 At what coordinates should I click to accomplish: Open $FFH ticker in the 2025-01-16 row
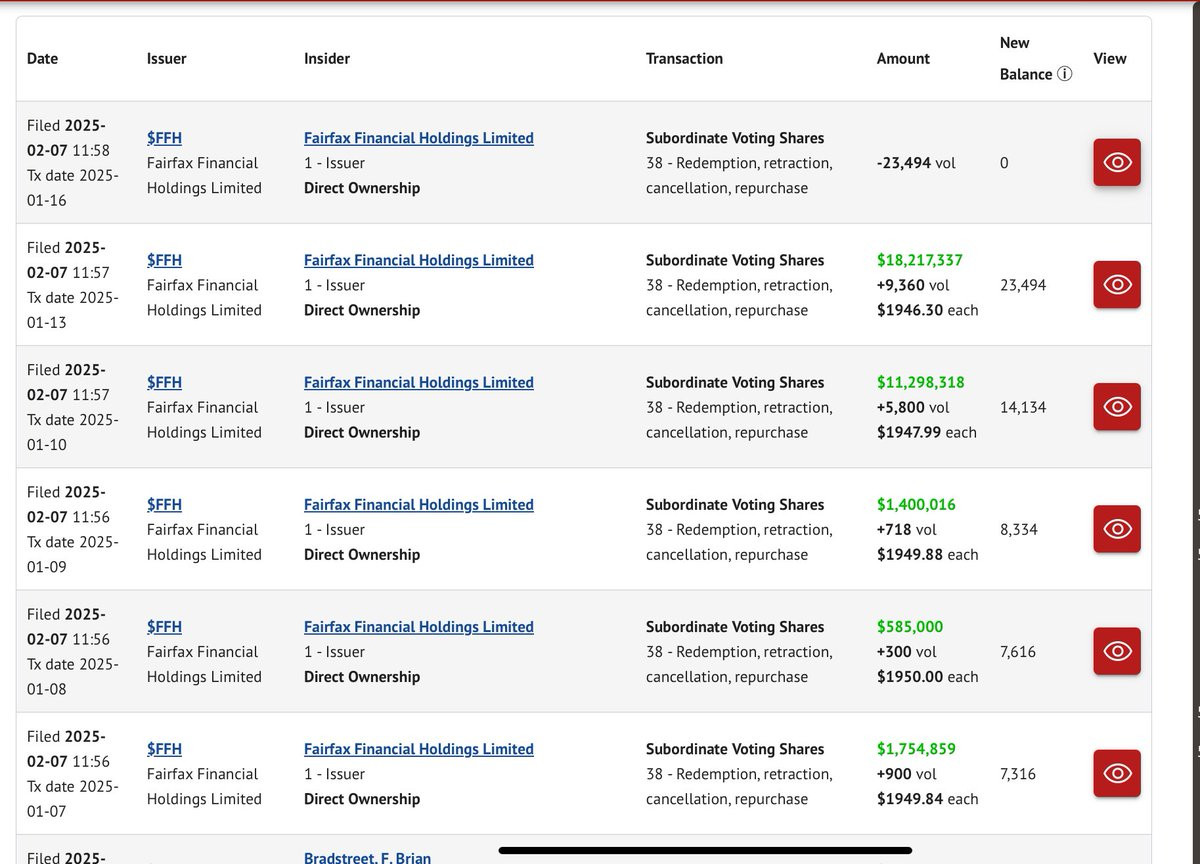164,138
